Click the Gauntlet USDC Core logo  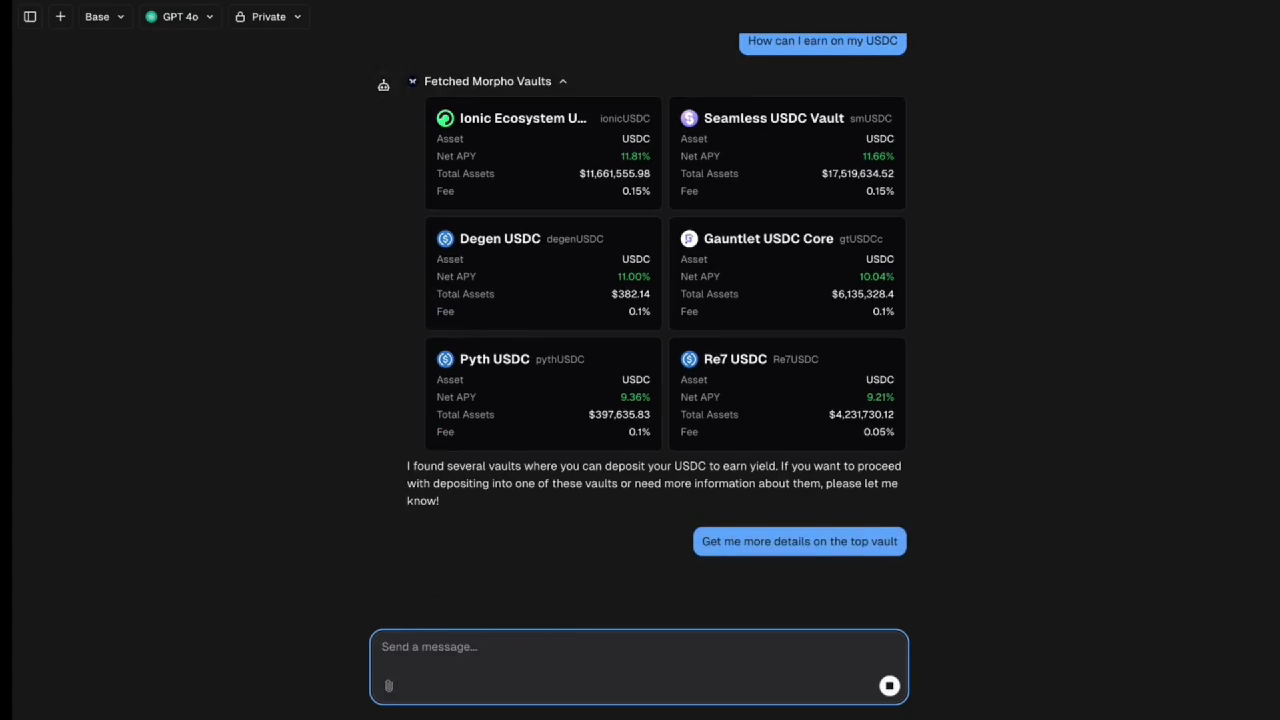pyautogui.click(x=689, y=239)
